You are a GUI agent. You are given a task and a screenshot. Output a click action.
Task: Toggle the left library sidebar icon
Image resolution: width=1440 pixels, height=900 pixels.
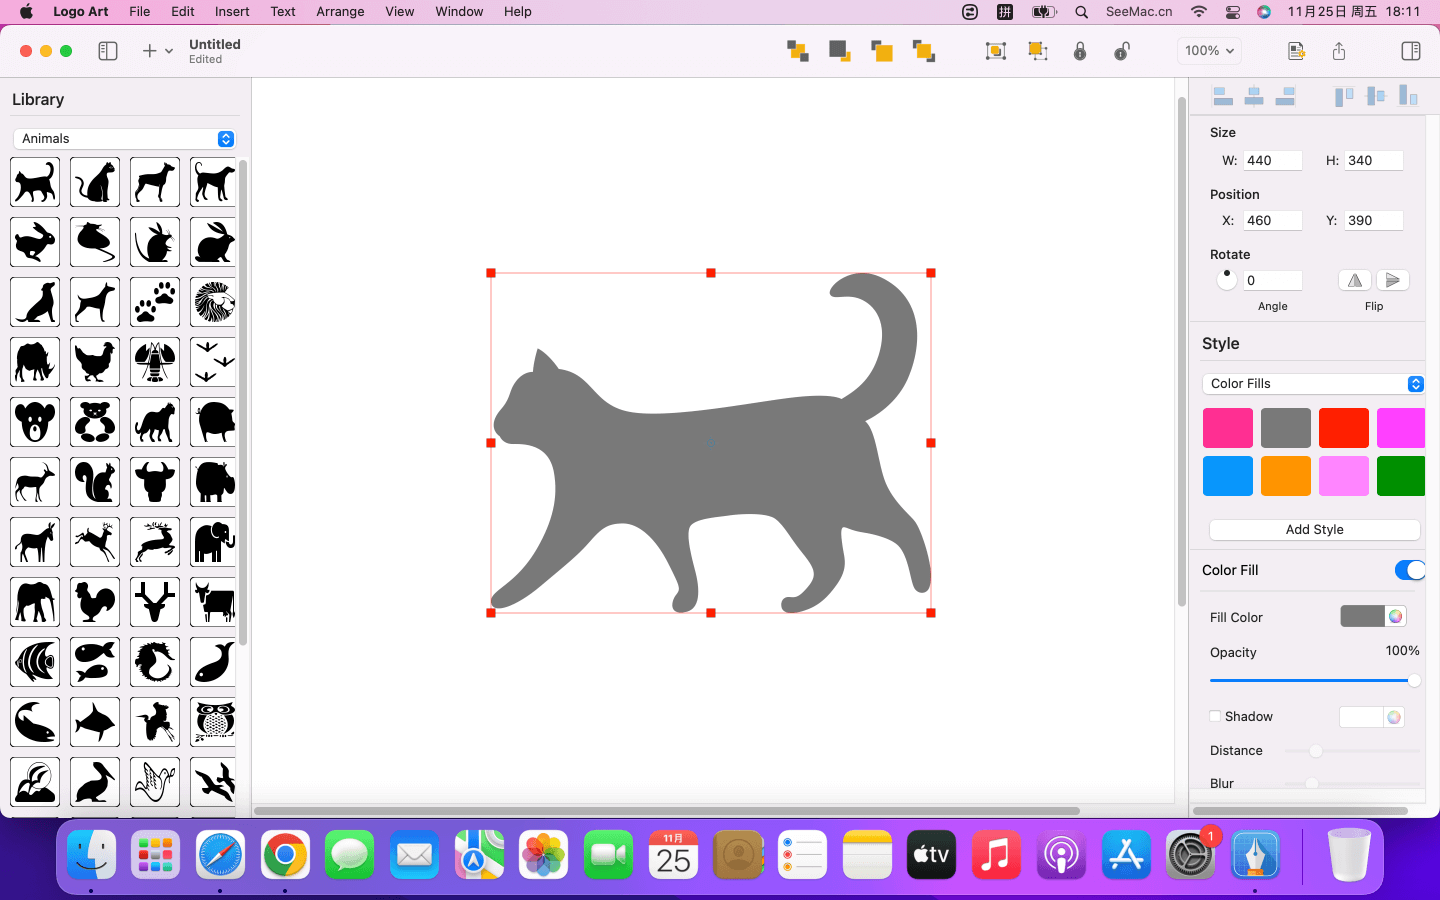point(108,51)
